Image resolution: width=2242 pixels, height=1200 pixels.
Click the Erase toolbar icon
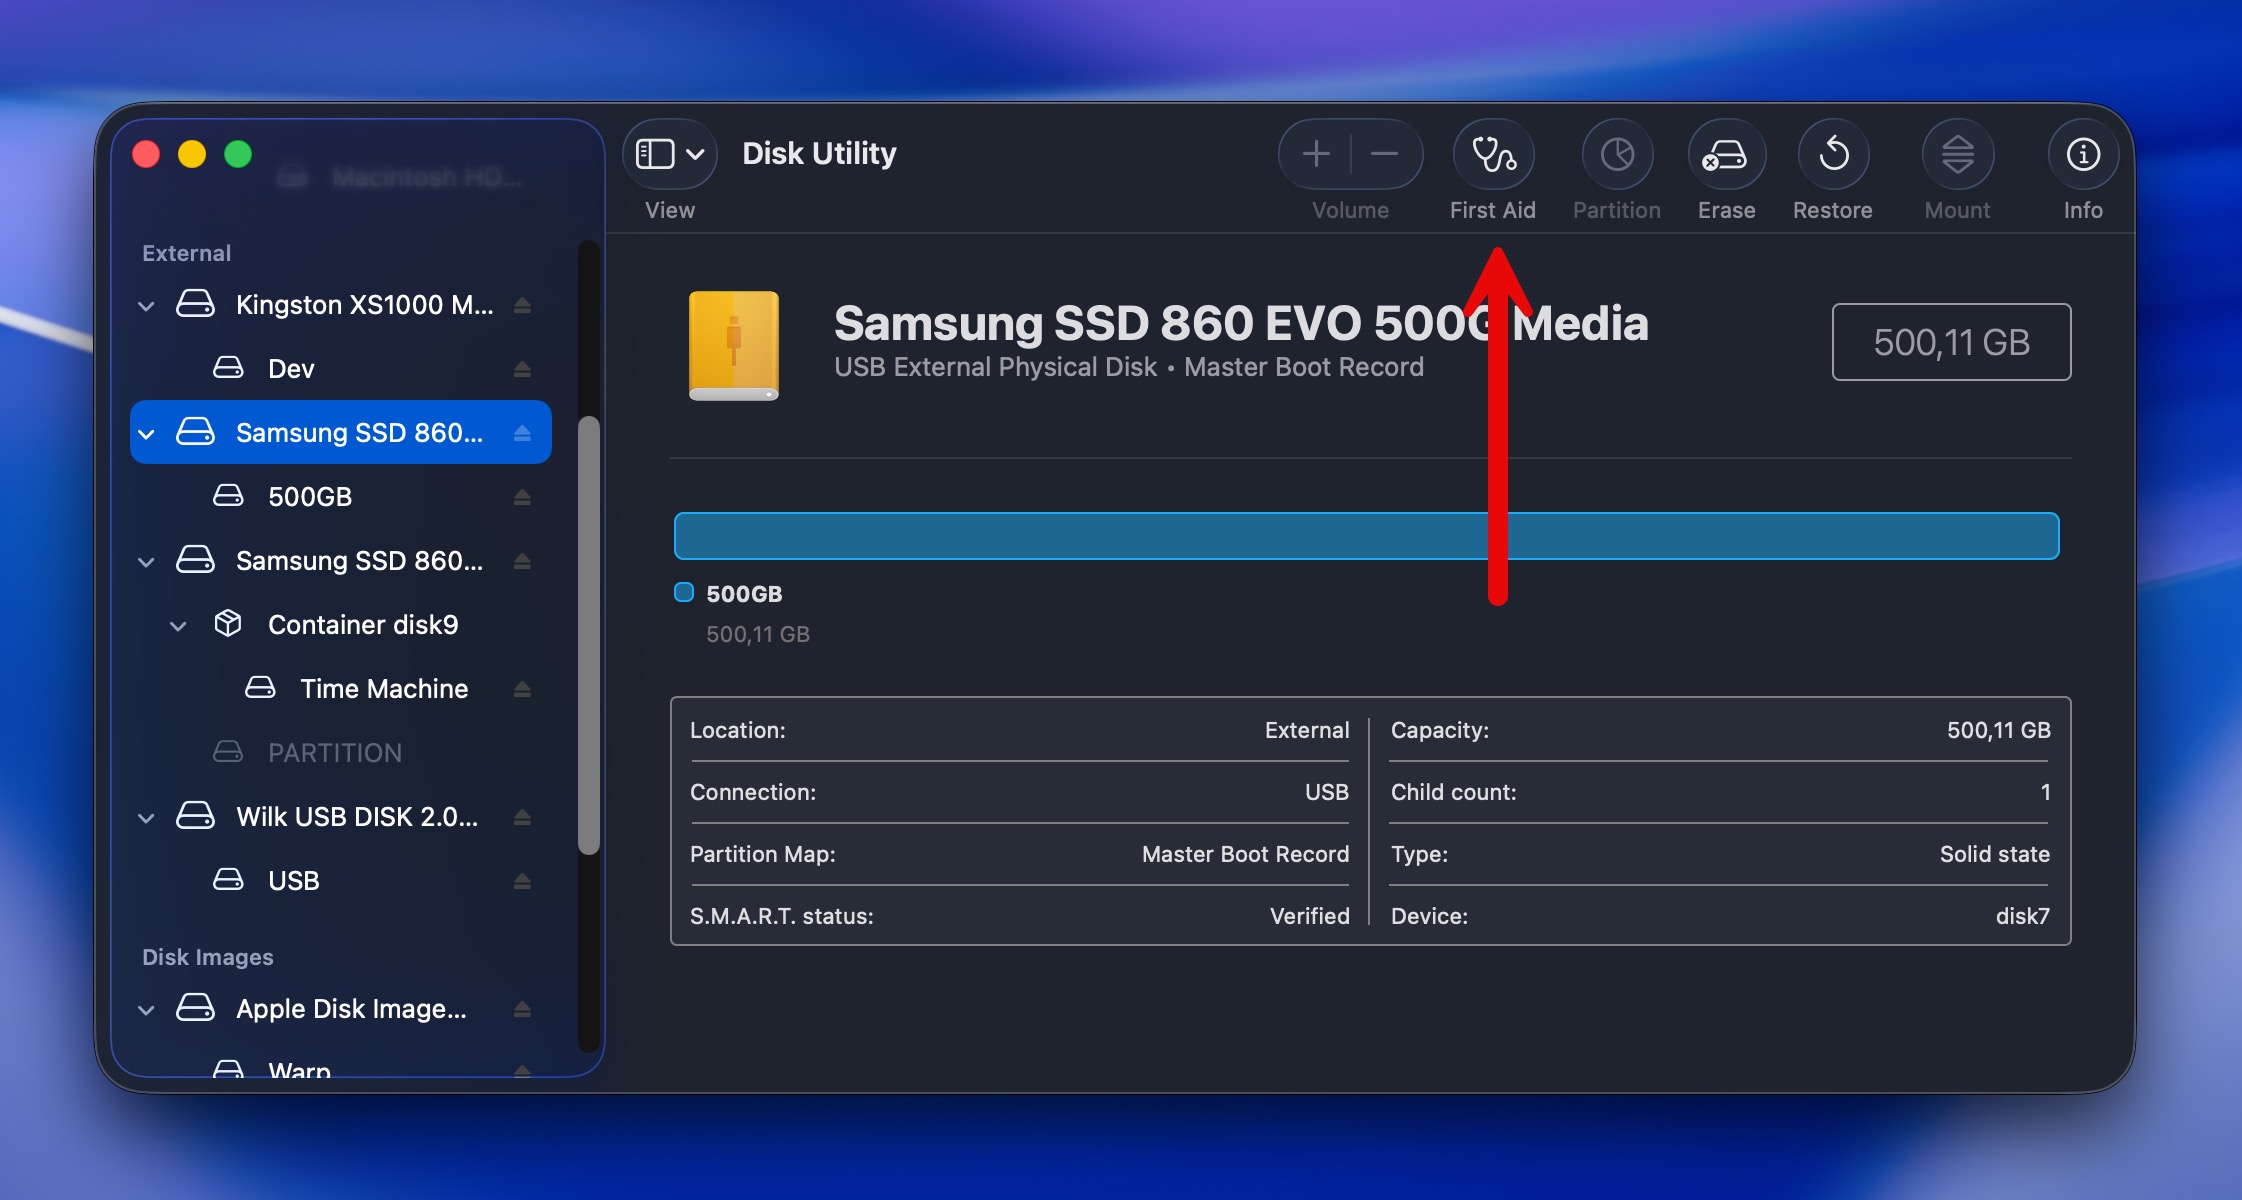point(1726,155)
